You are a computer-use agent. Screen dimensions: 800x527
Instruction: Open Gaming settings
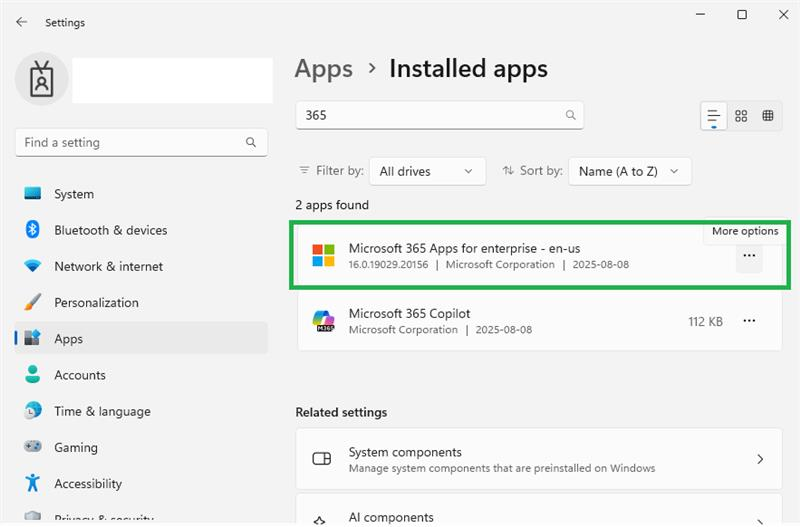pos(141,447)
